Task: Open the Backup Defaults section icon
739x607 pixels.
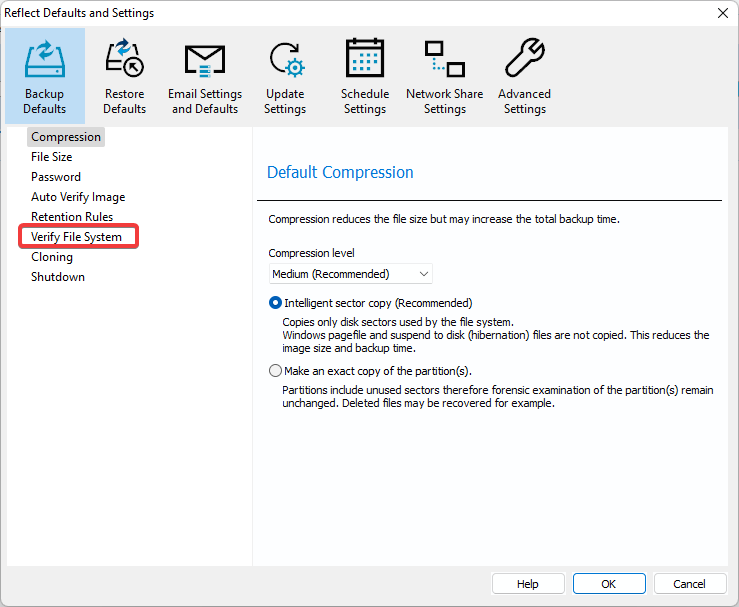Action: (x=45, y=58)
